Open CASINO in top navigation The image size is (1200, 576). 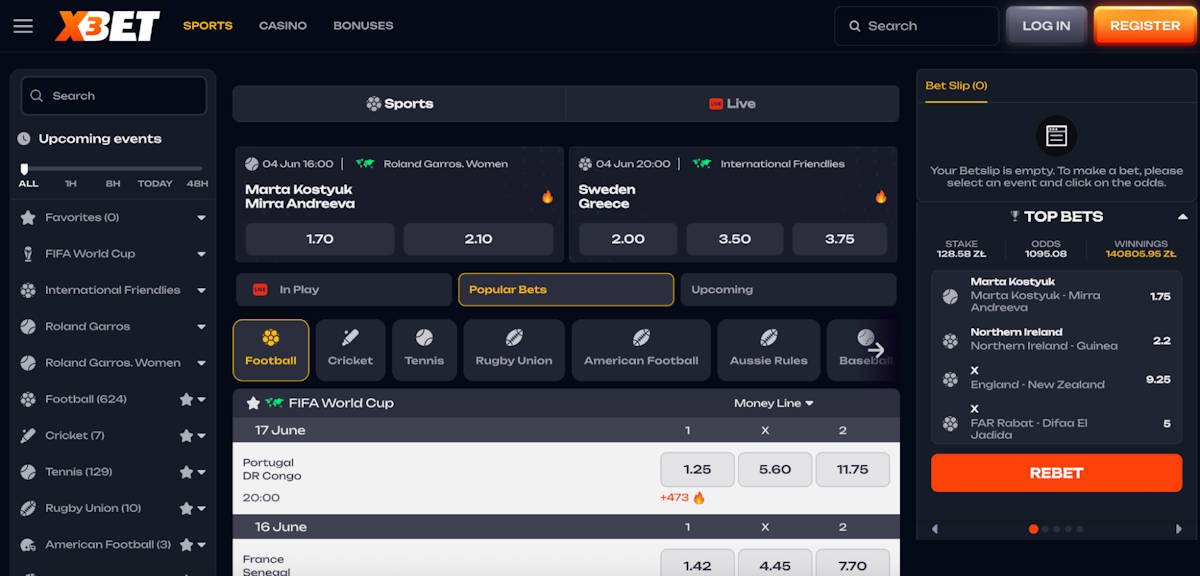tap(283, 26)
